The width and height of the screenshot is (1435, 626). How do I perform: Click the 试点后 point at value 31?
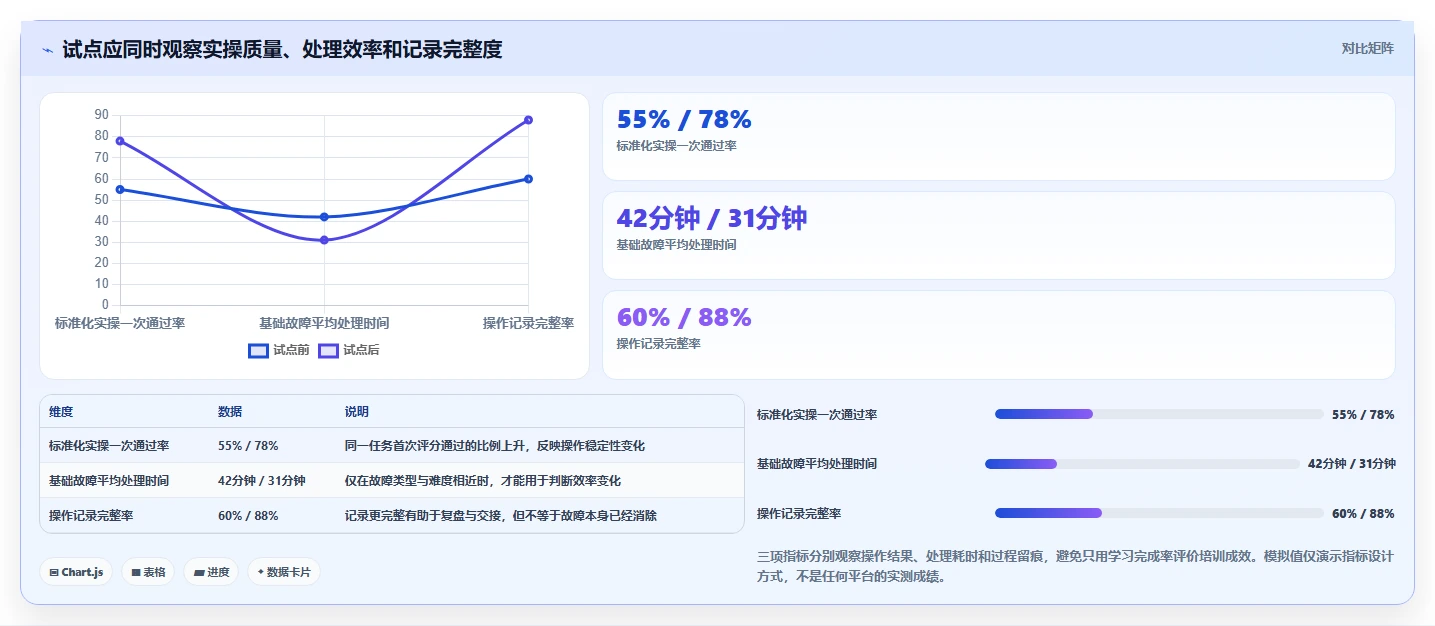(x=324, y=240)
